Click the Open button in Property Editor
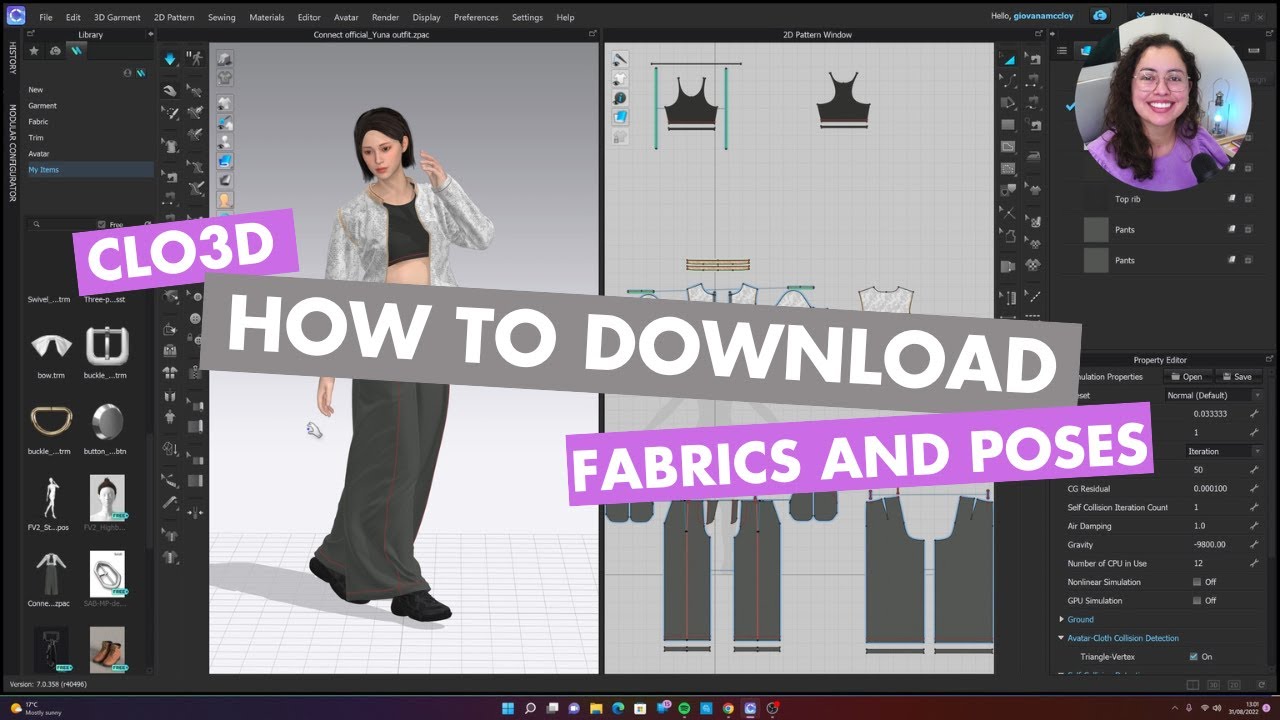This screenshot has width=1280, height=720. [1186, 377]
